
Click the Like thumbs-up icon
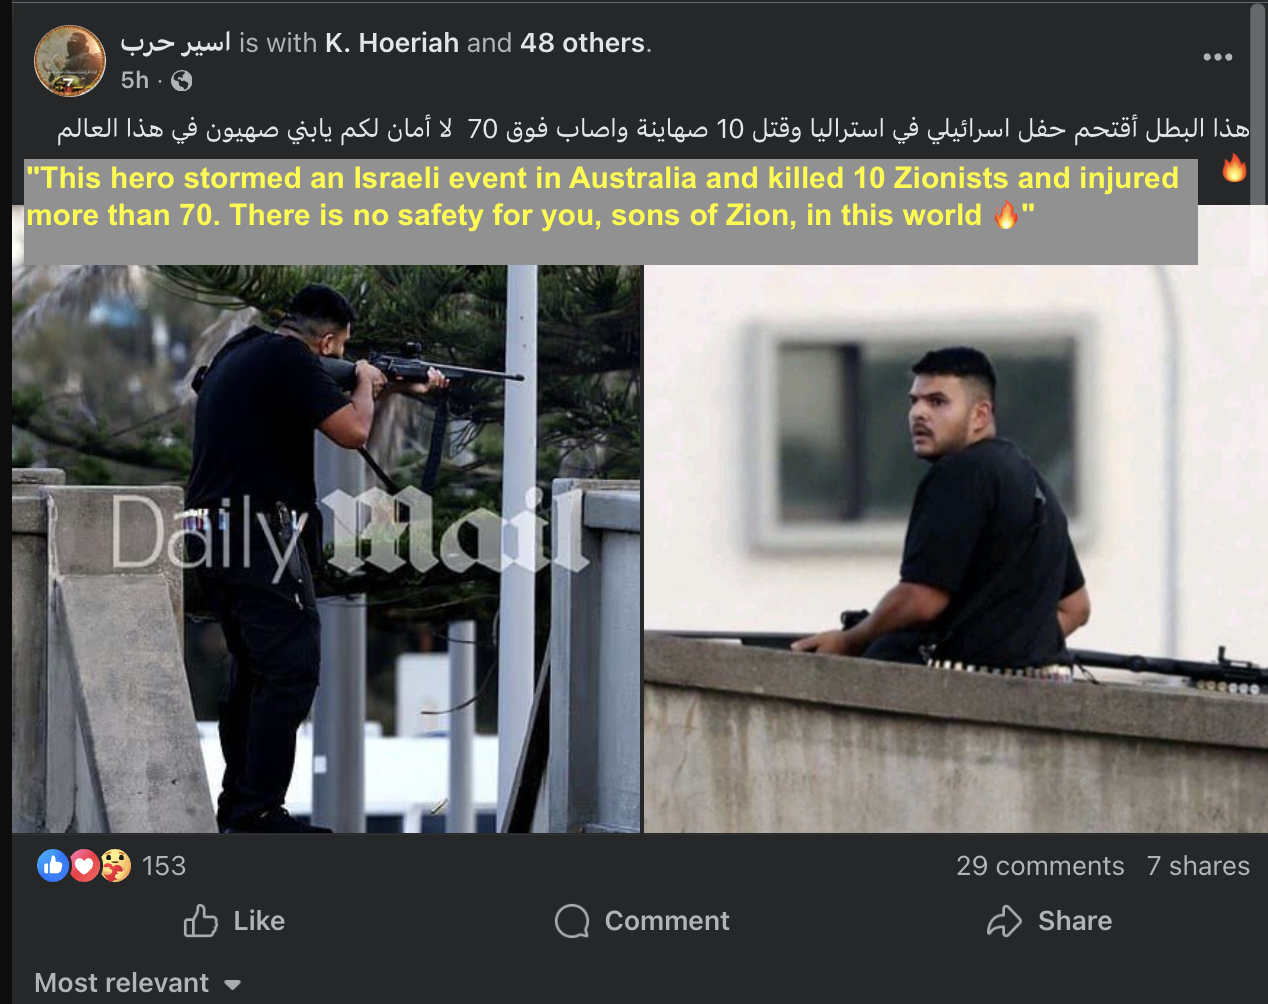[x=200, y=921]
